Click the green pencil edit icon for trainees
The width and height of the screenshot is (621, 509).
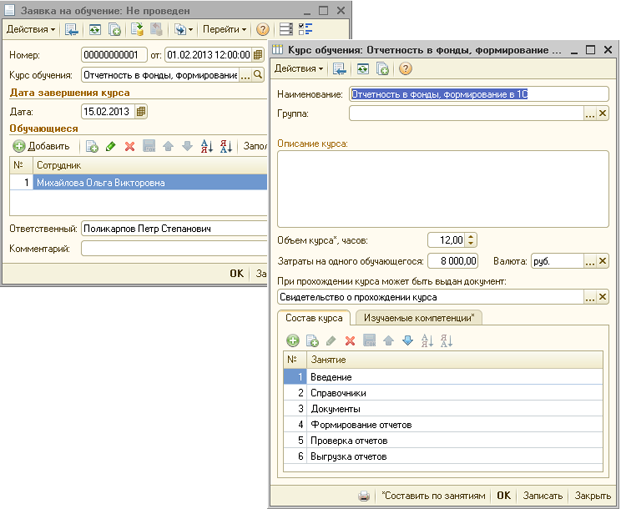pos(110,146)
